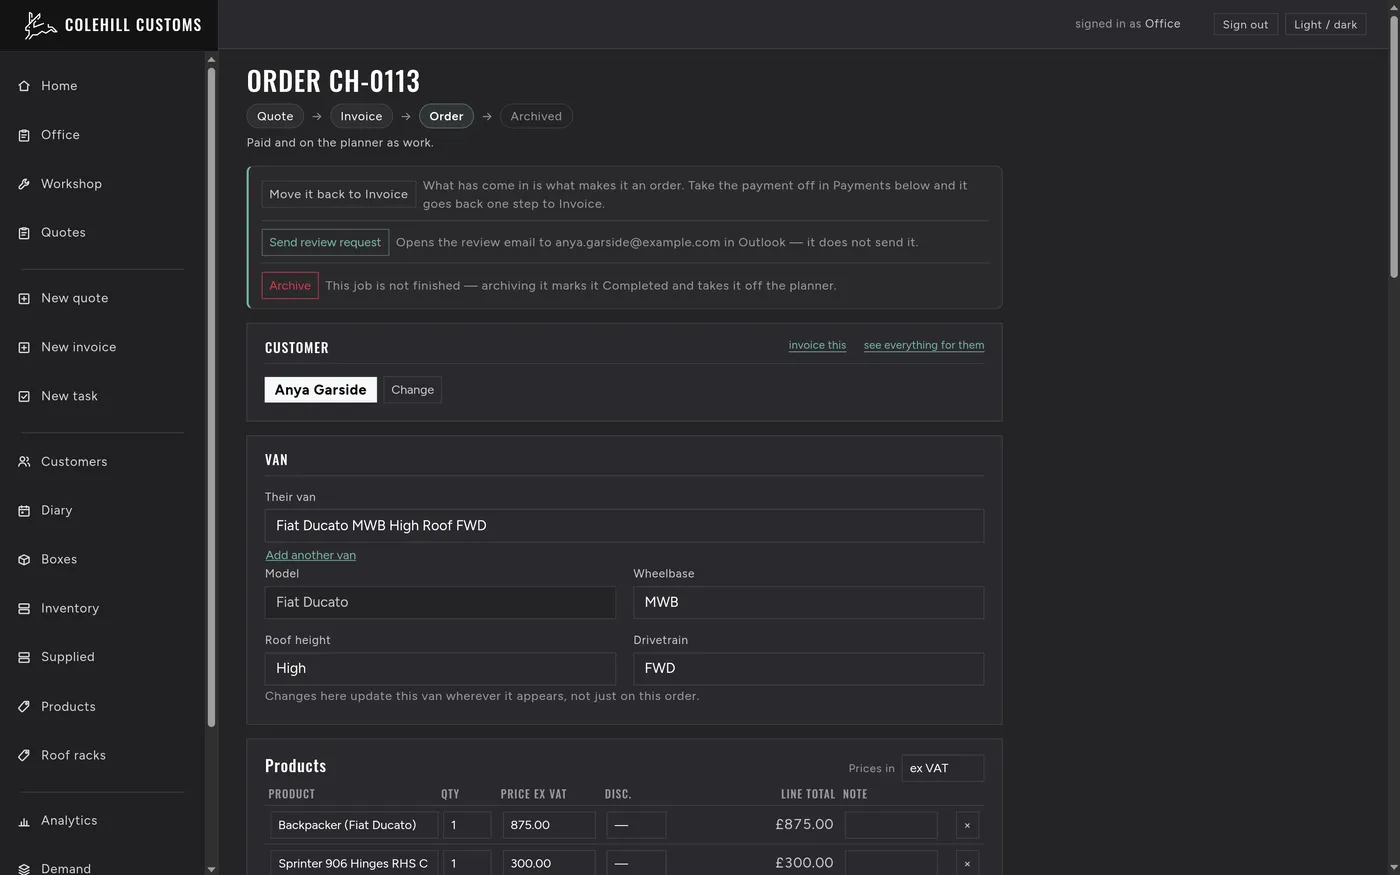Screen dimensions: 1400x875
Task: Click the Analytics bar chart icon
Action: point(24,821)
